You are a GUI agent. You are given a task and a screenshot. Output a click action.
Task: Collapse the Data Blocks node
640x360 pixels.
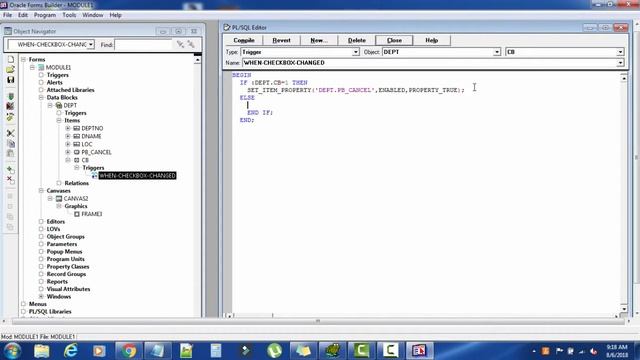point(41,98)
